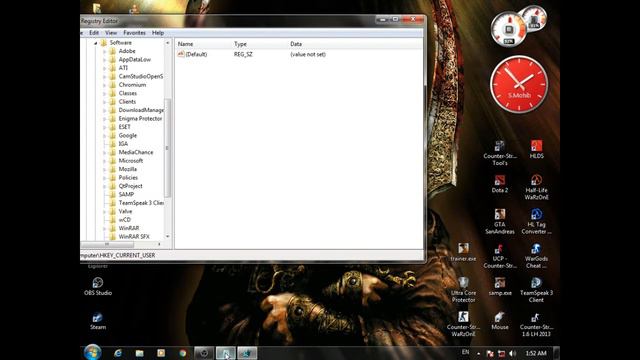Select the Mozilla key folder

(x=113, y=169)
